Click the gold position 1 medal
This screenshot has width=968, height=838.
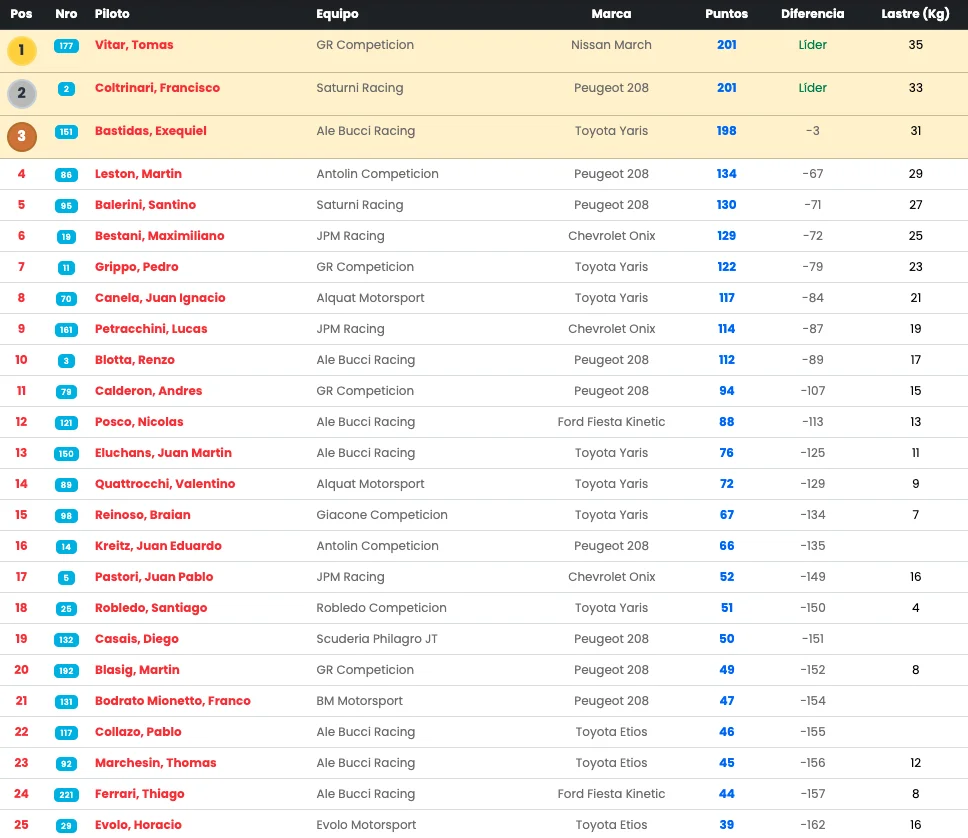point(22,50)
